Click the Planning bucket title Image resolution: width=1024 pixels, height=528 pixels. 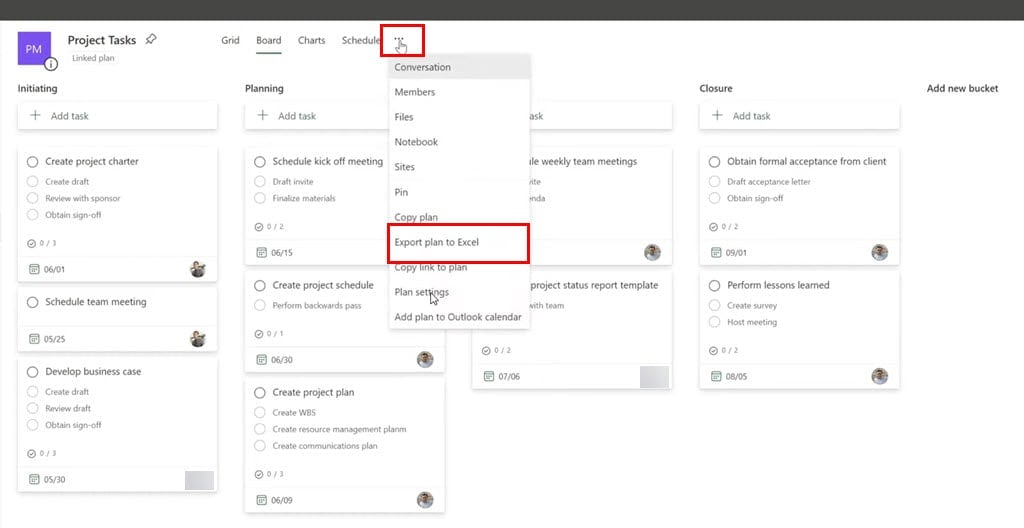pos(264,88)
